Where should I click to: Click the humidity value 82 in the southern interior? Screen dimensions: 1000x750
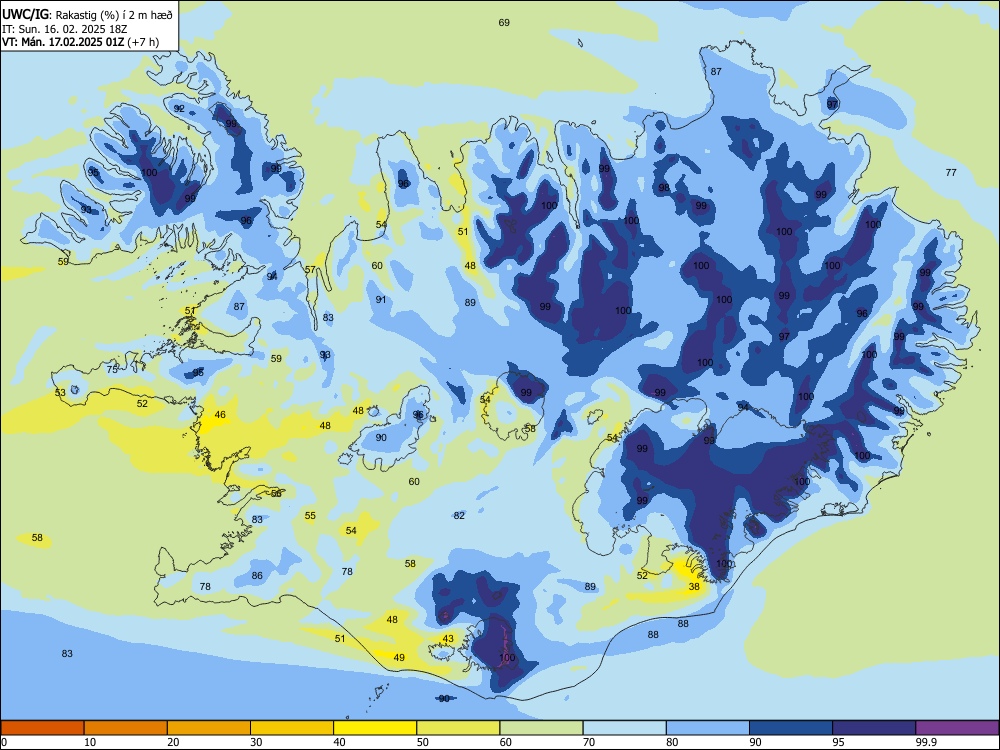[x=459, y=516]
